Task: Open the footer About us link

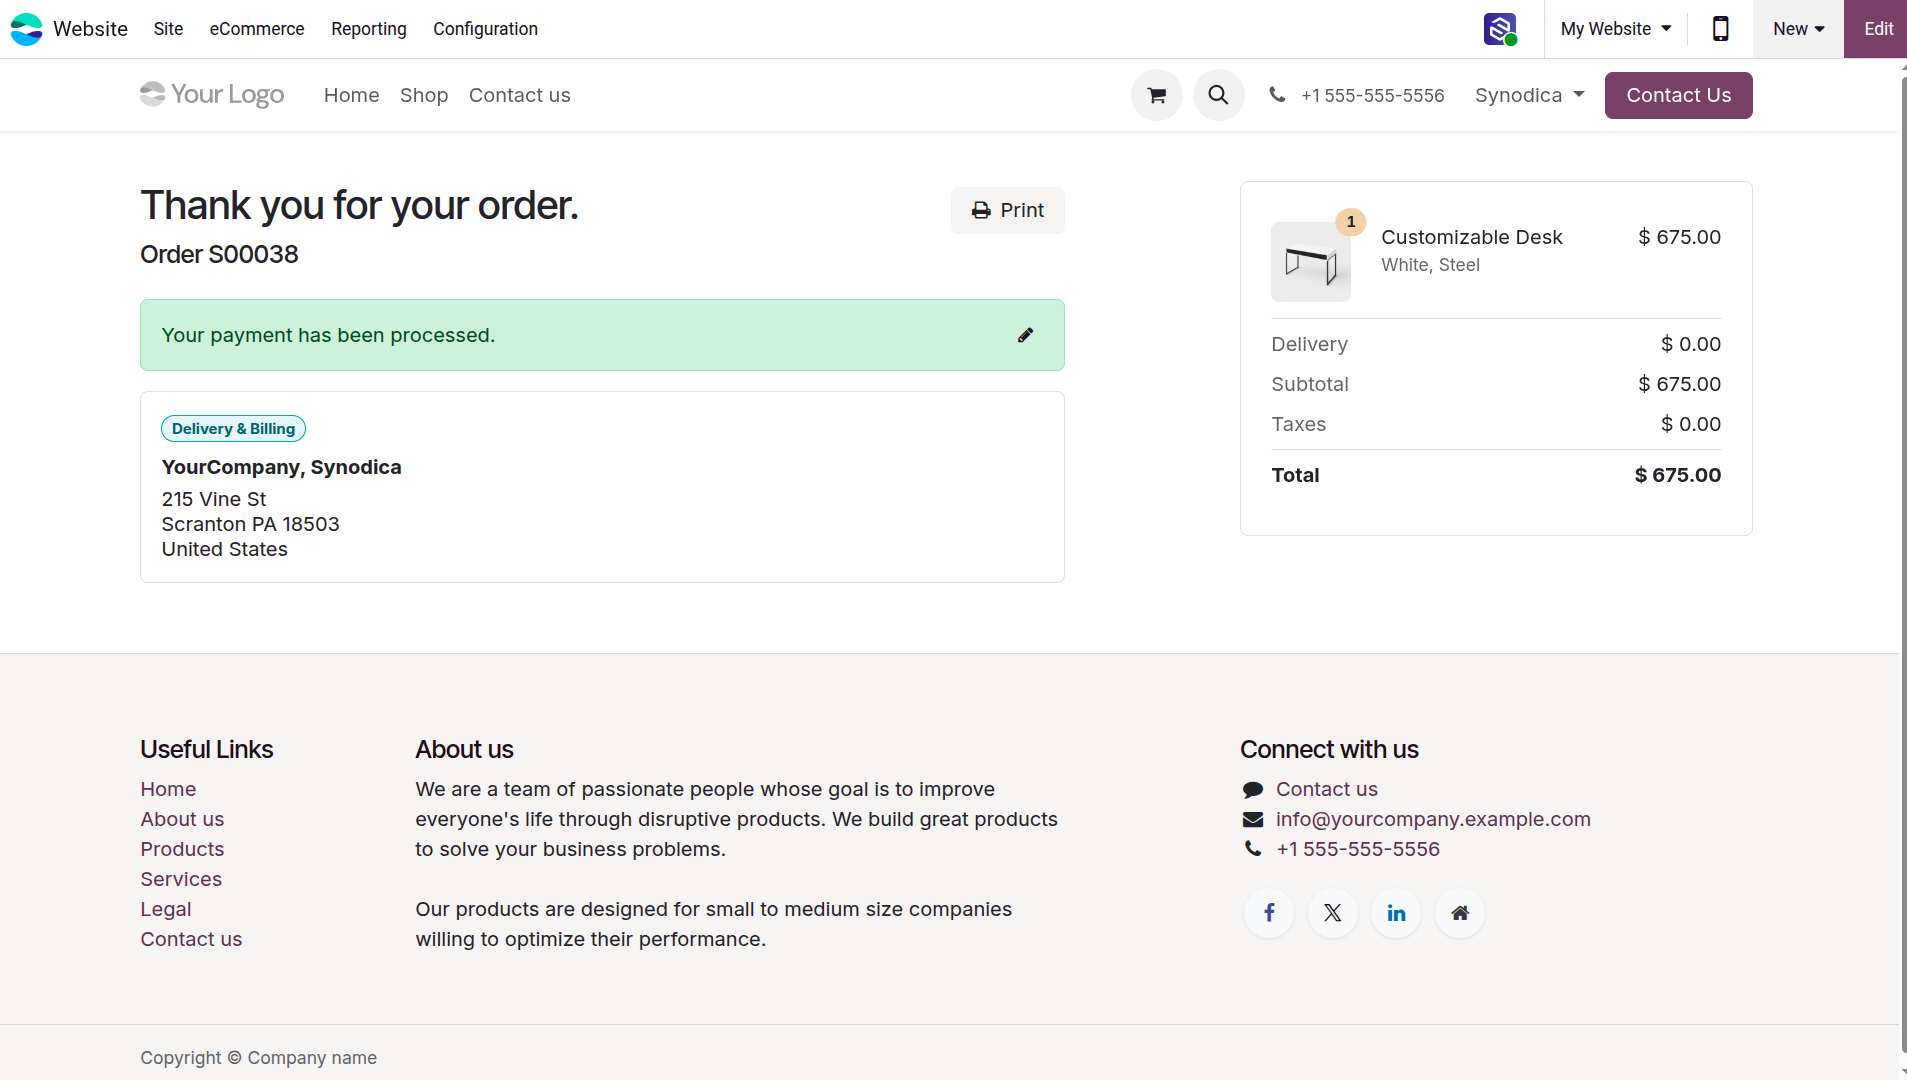Action: [182, 819]
